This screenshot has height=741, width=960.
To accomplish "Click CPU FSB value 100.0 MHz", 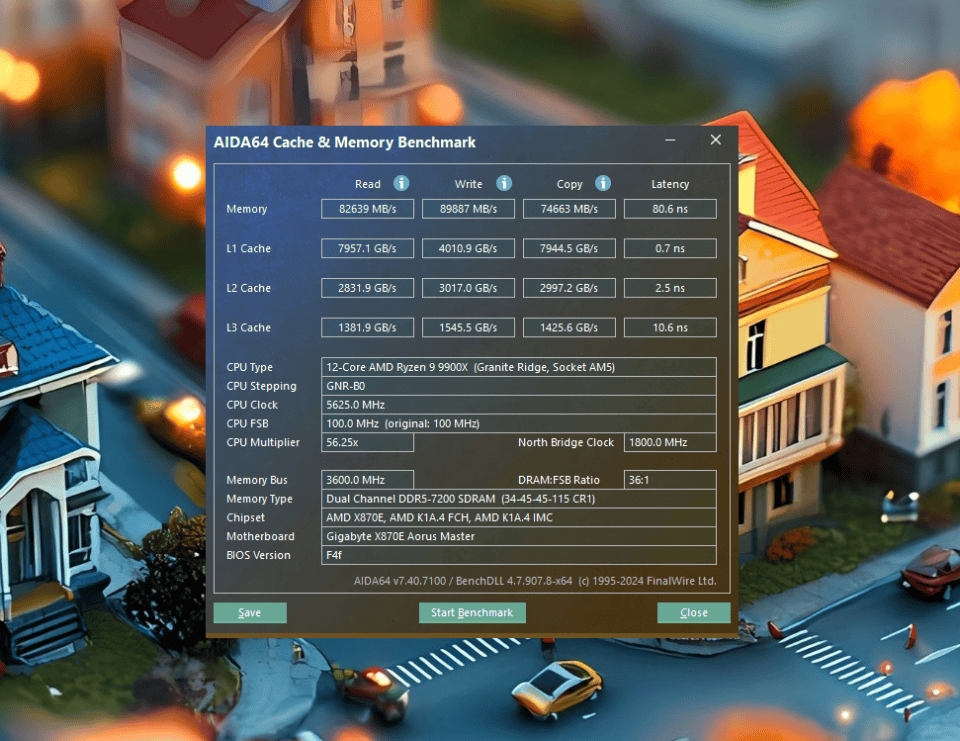I will [x=519, y=423].
